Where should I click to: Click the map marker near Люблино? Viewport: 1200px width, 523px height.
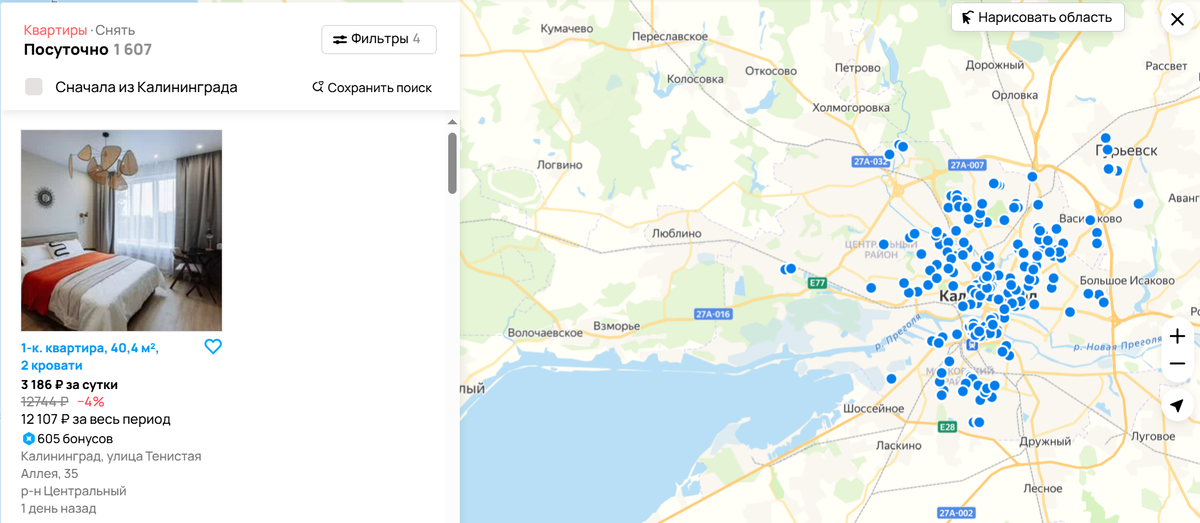(x=789, y=268)
